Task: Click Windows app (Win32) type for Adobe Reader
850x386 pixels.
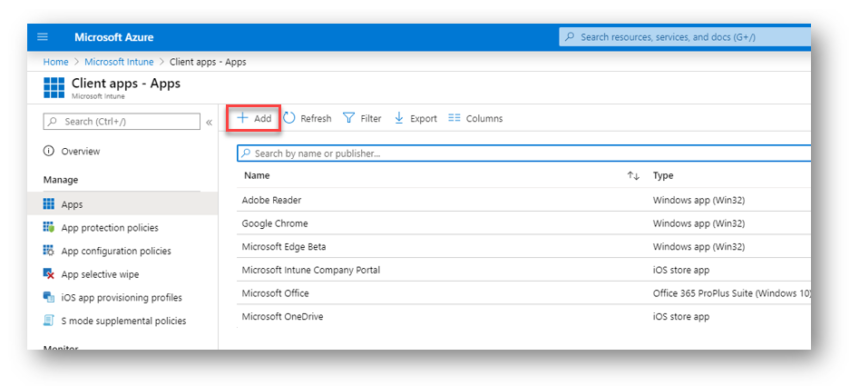Action: point(699,200)
